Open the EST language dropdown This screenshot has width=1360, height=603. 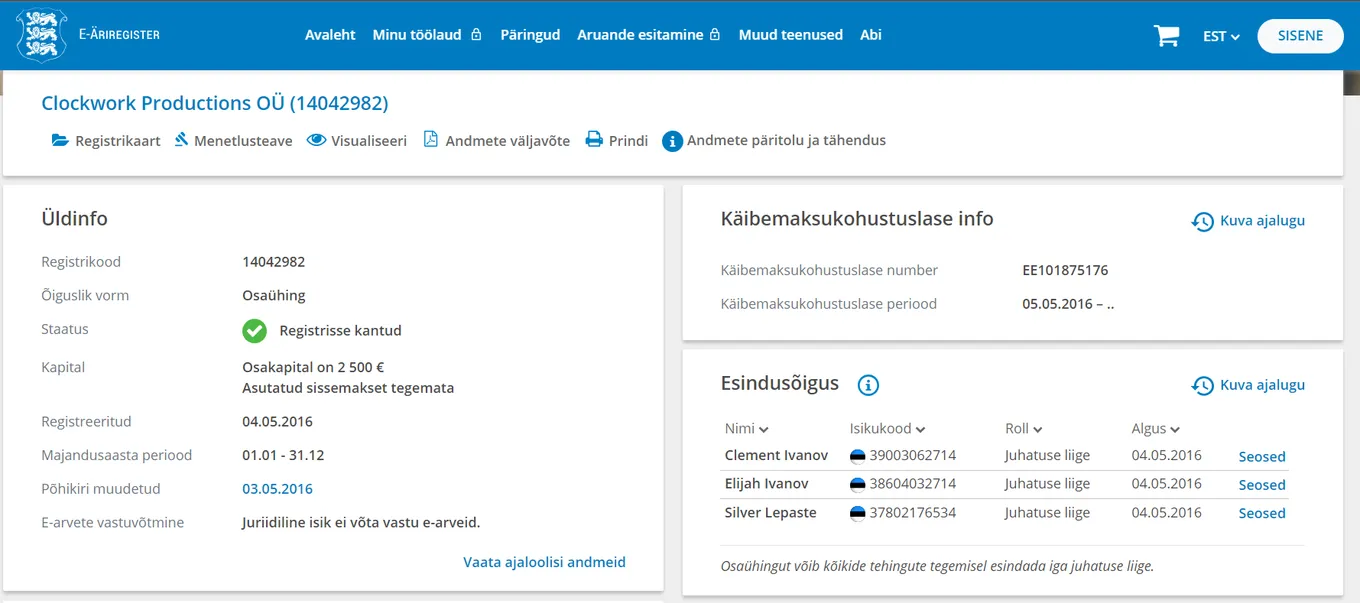pyautogui.click(x=1221, y=36)
